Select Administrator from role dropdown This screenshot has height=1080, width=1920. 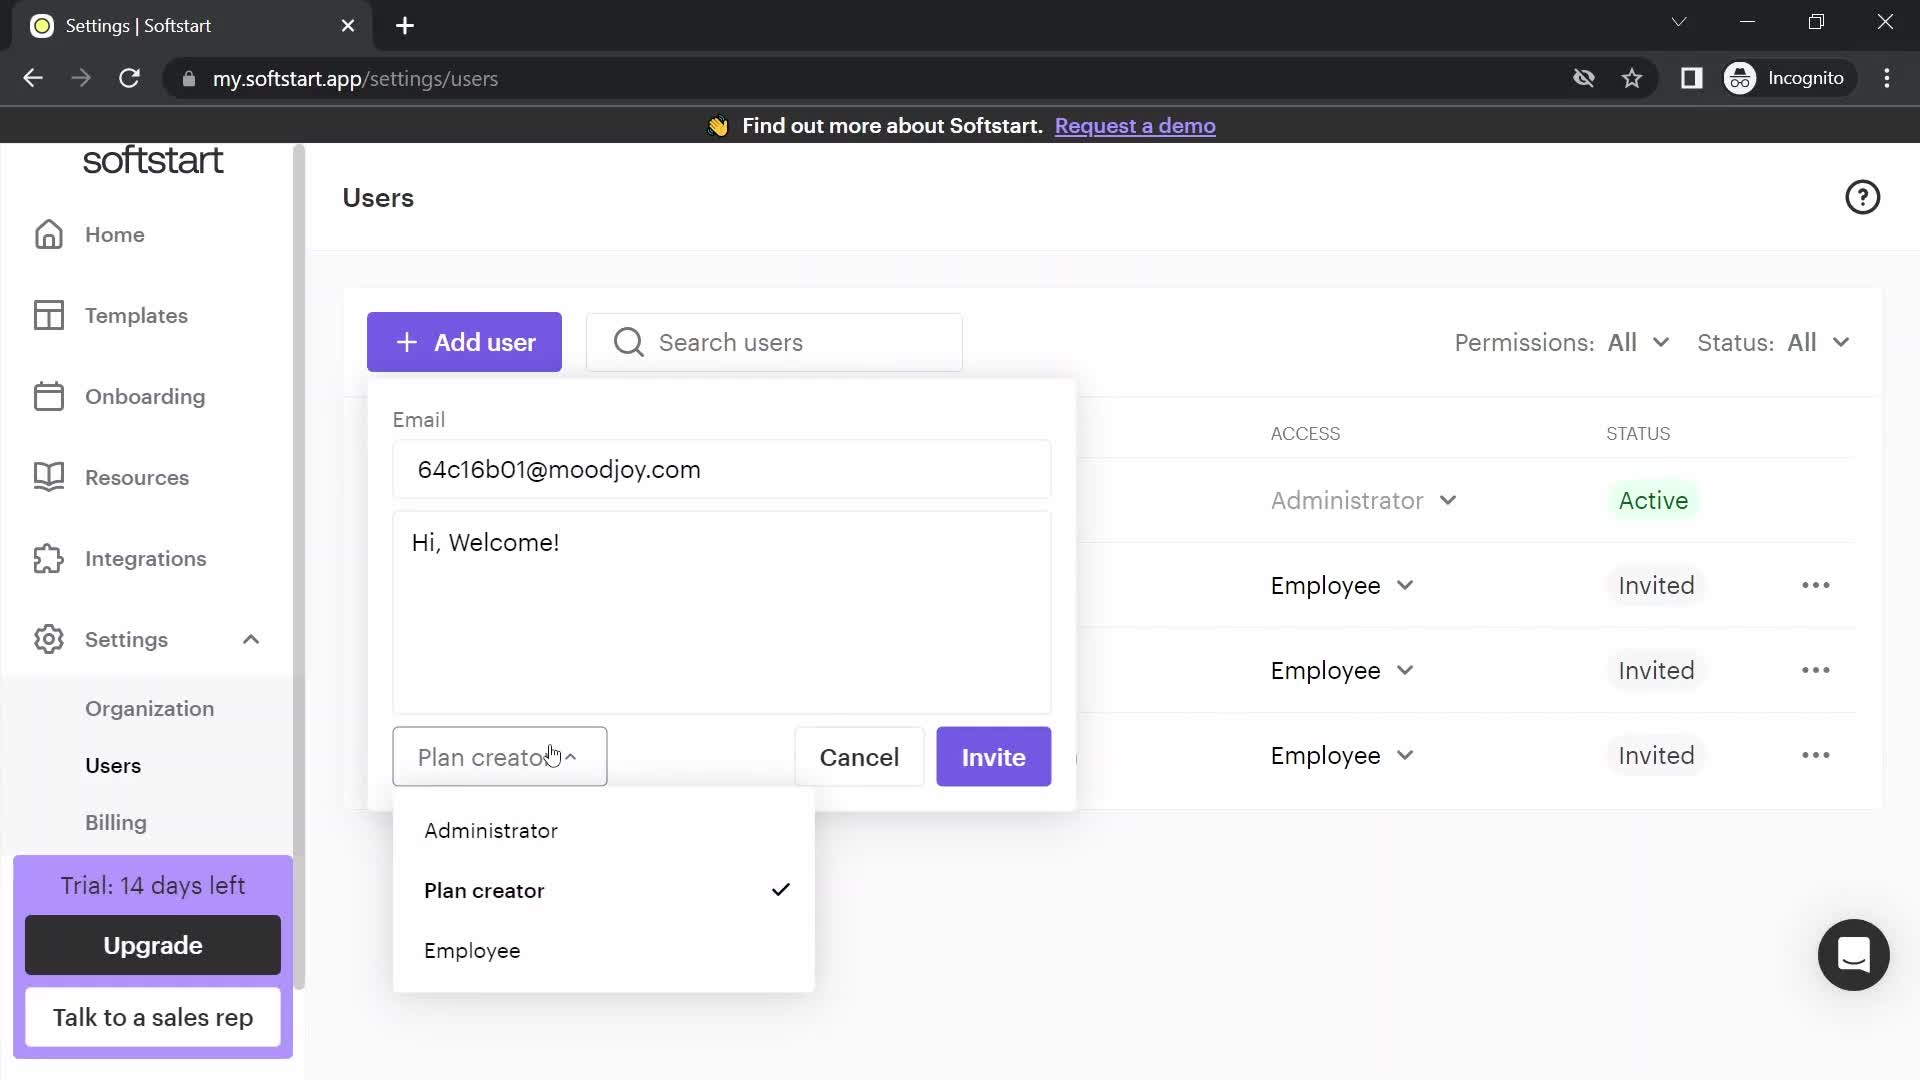tap(491, 829)
